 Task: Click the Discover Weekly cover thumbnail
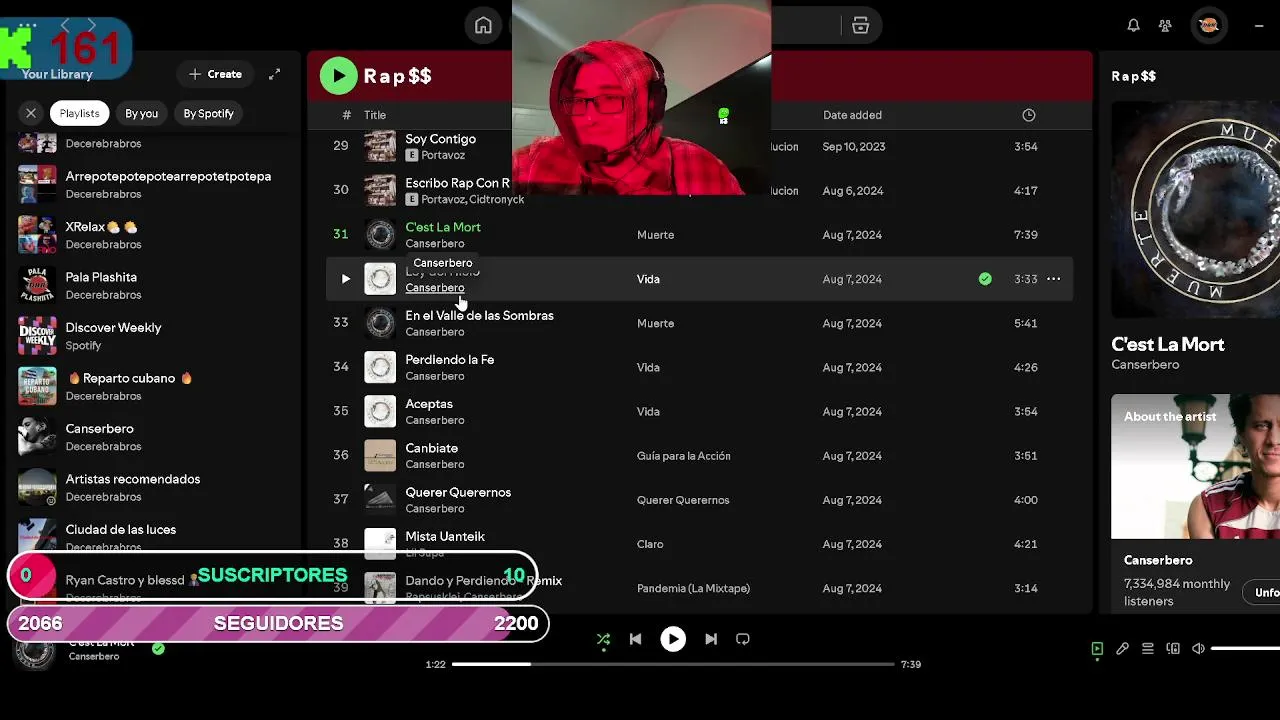(x=38, y=336)
